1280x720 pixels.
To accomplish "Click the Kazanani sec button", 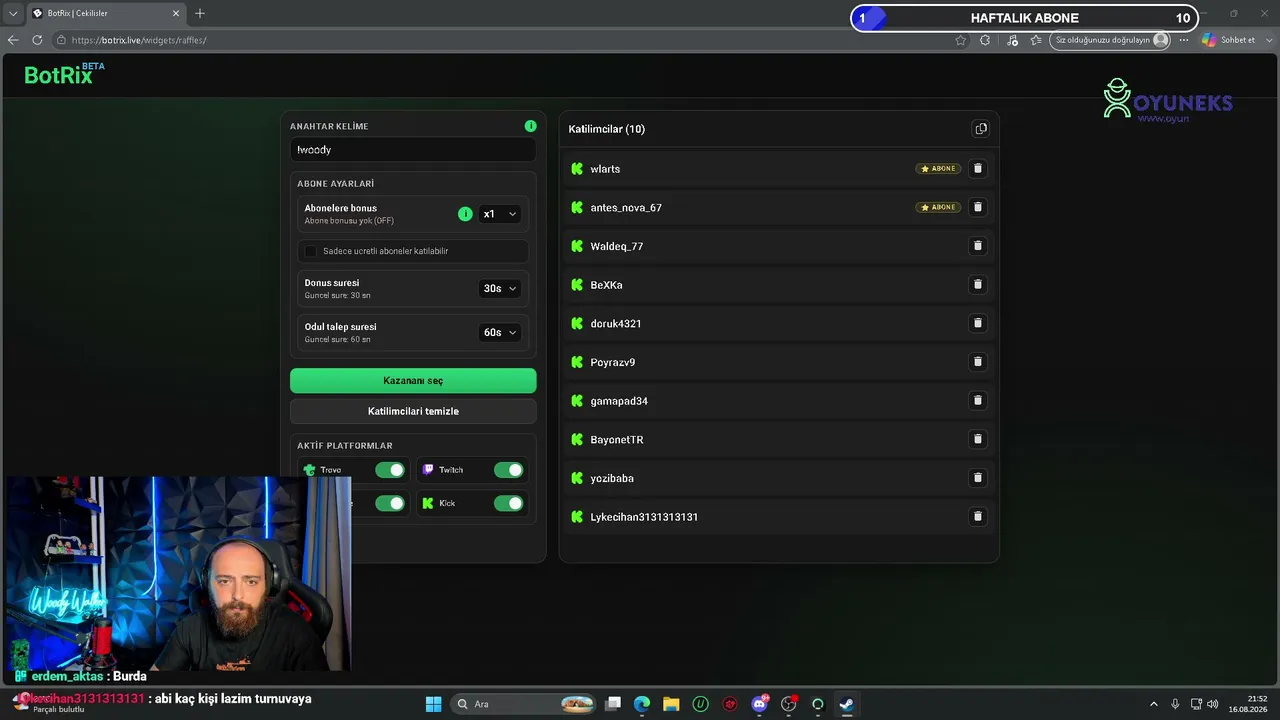I will coord(413,381).
